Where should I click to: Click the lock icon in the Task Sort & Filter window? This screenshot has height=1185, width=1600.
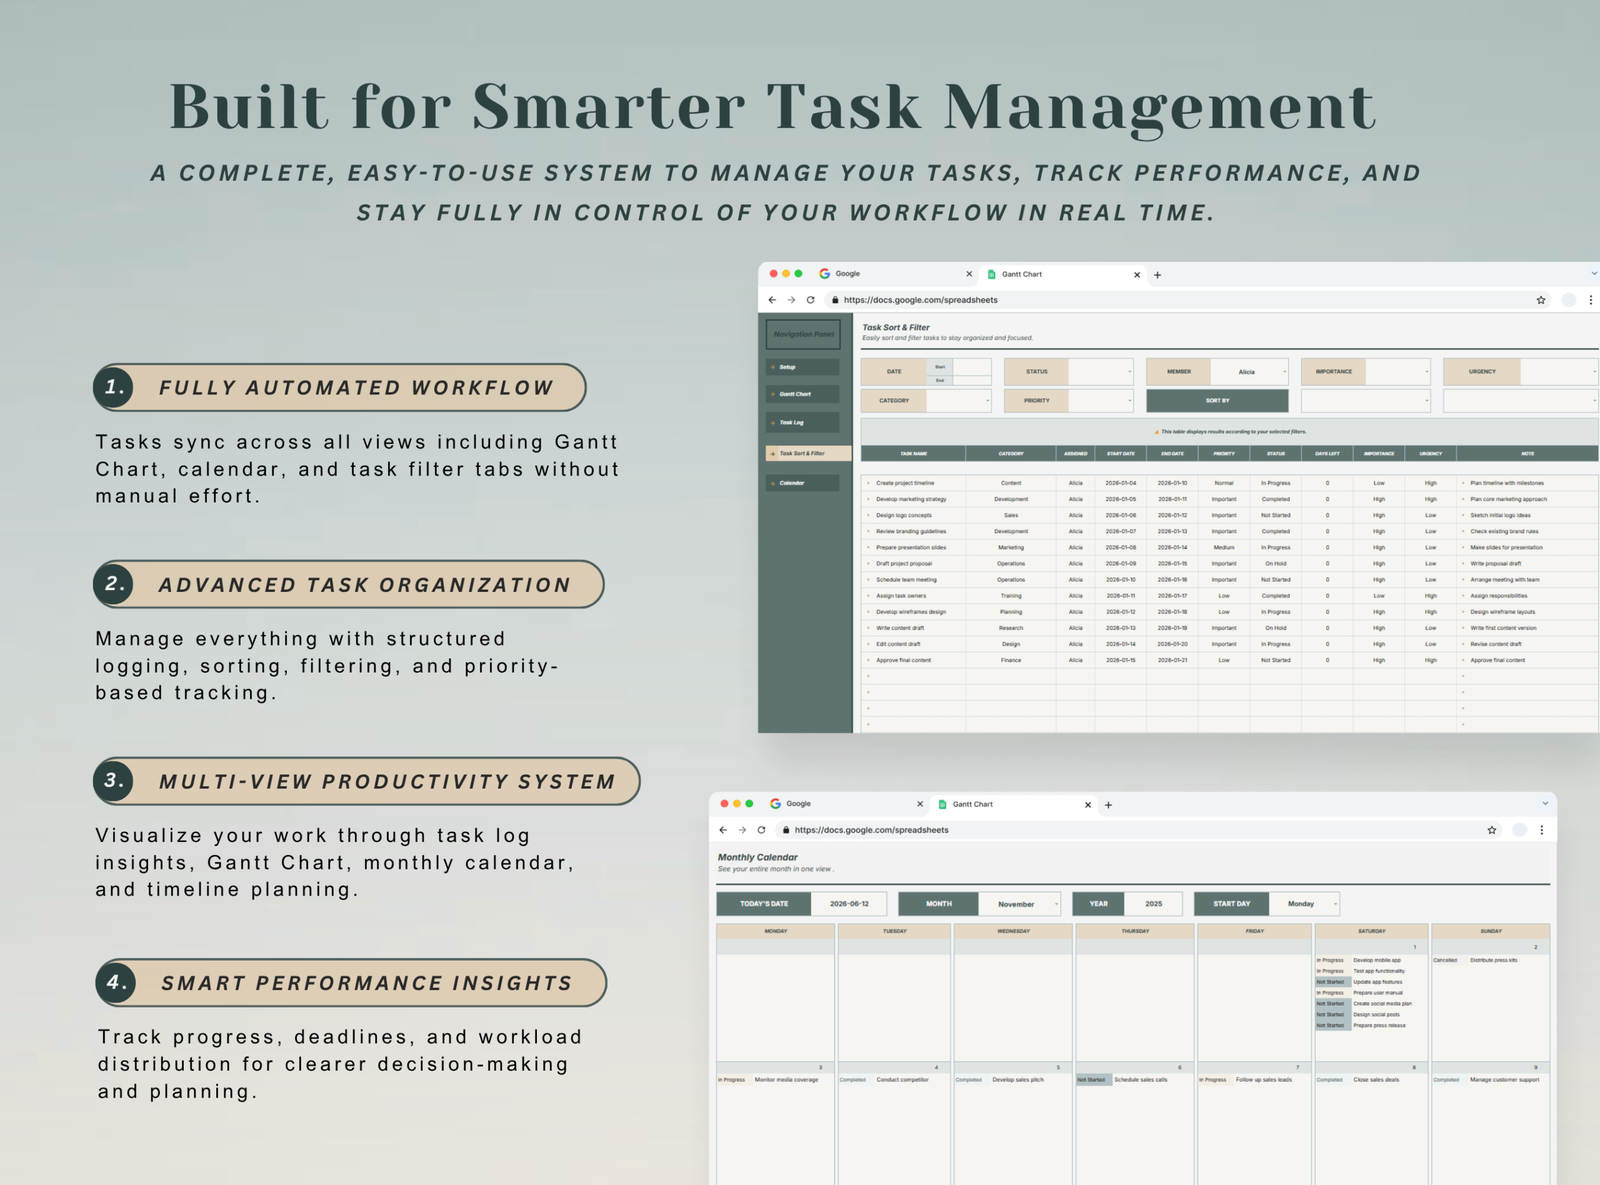pos(834,300)
